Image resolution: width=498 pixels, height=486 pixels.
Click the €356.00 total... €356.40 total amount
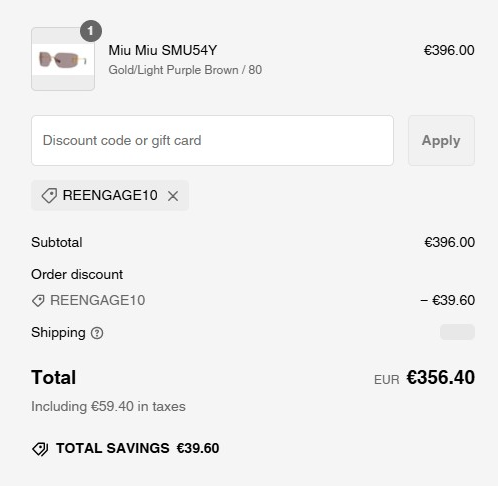[x=441, y=378]
